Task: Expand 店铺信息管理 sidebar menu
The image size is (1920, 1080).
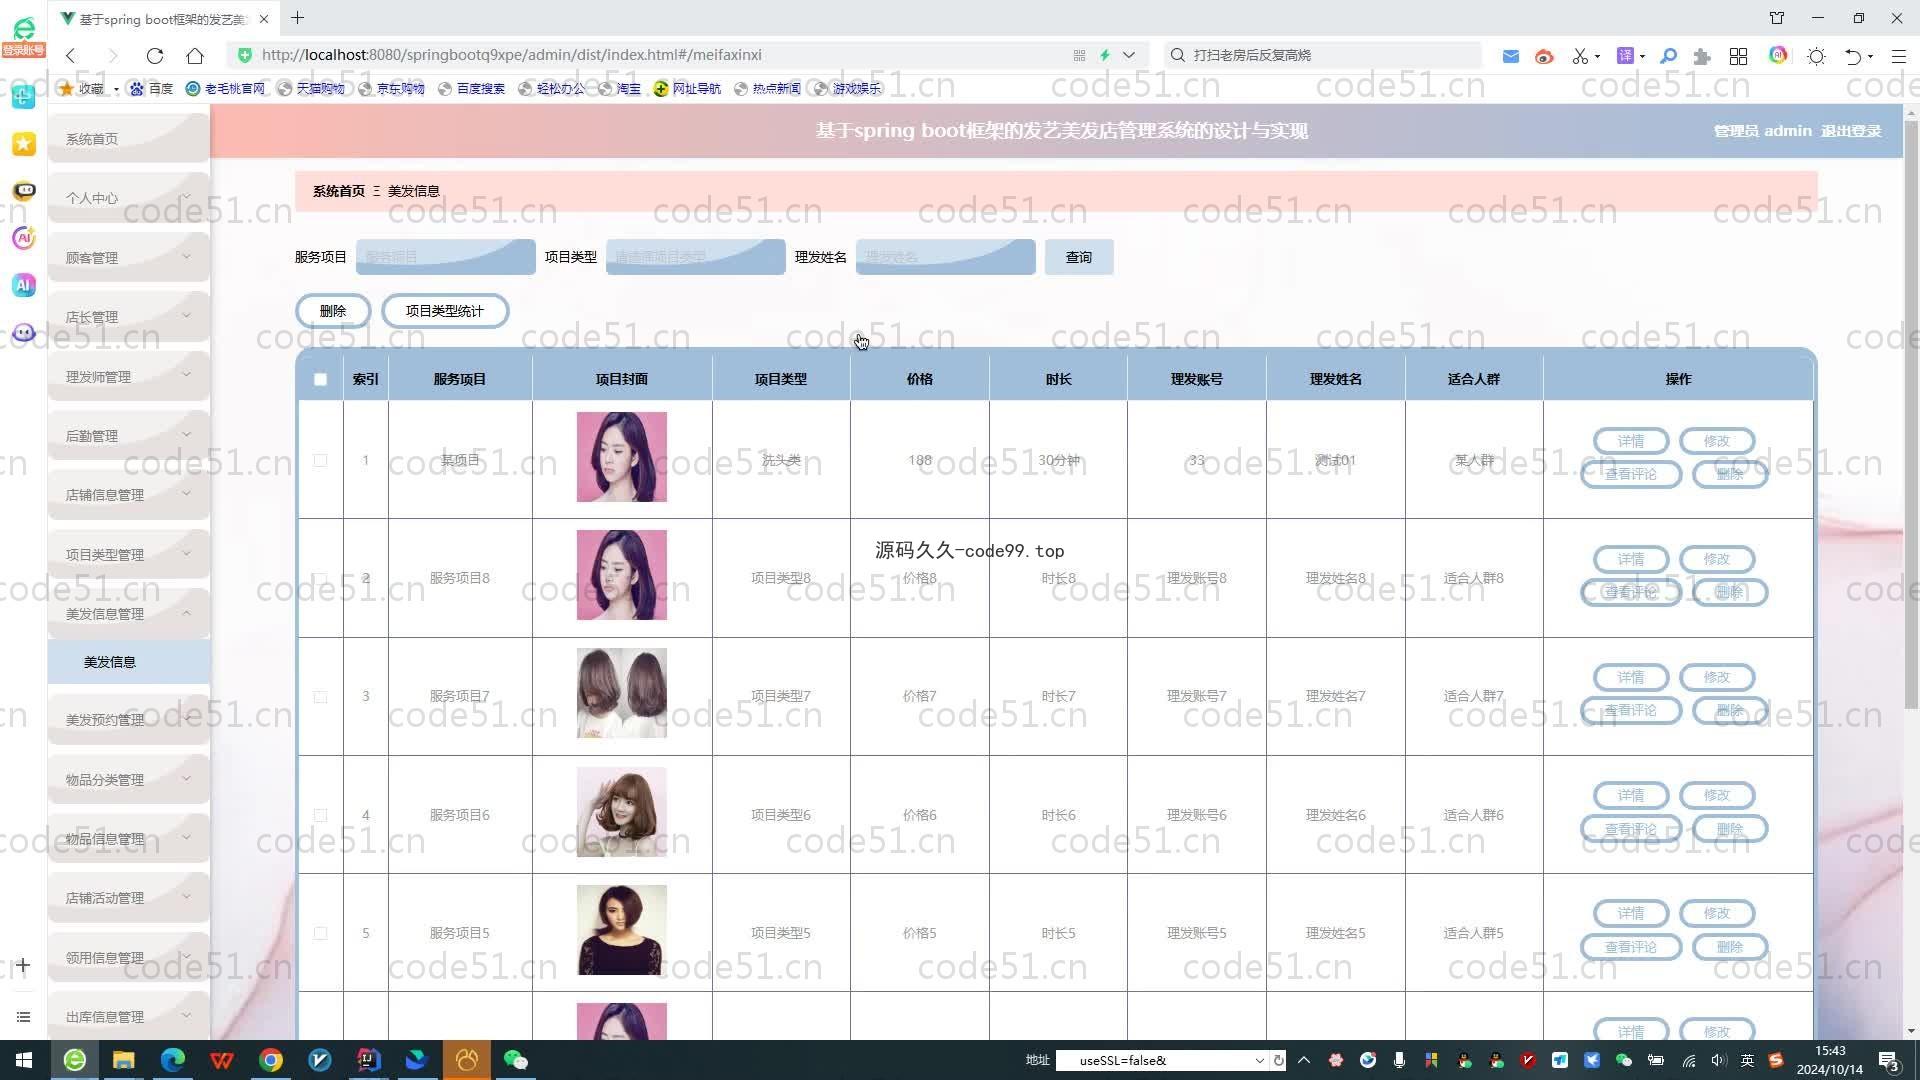Action: point(129,494)
